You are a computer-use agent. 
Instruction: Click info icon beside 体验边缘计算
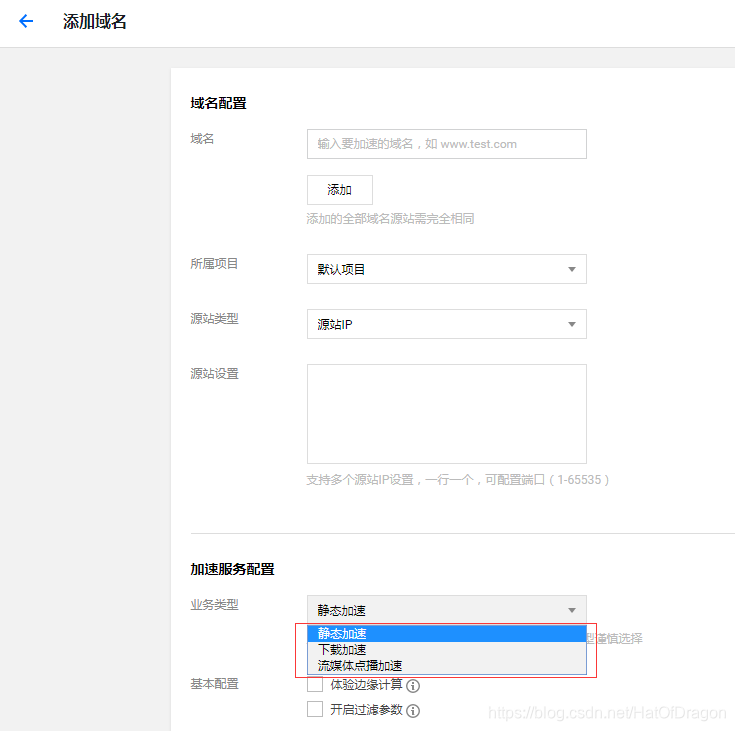[412, 686]
